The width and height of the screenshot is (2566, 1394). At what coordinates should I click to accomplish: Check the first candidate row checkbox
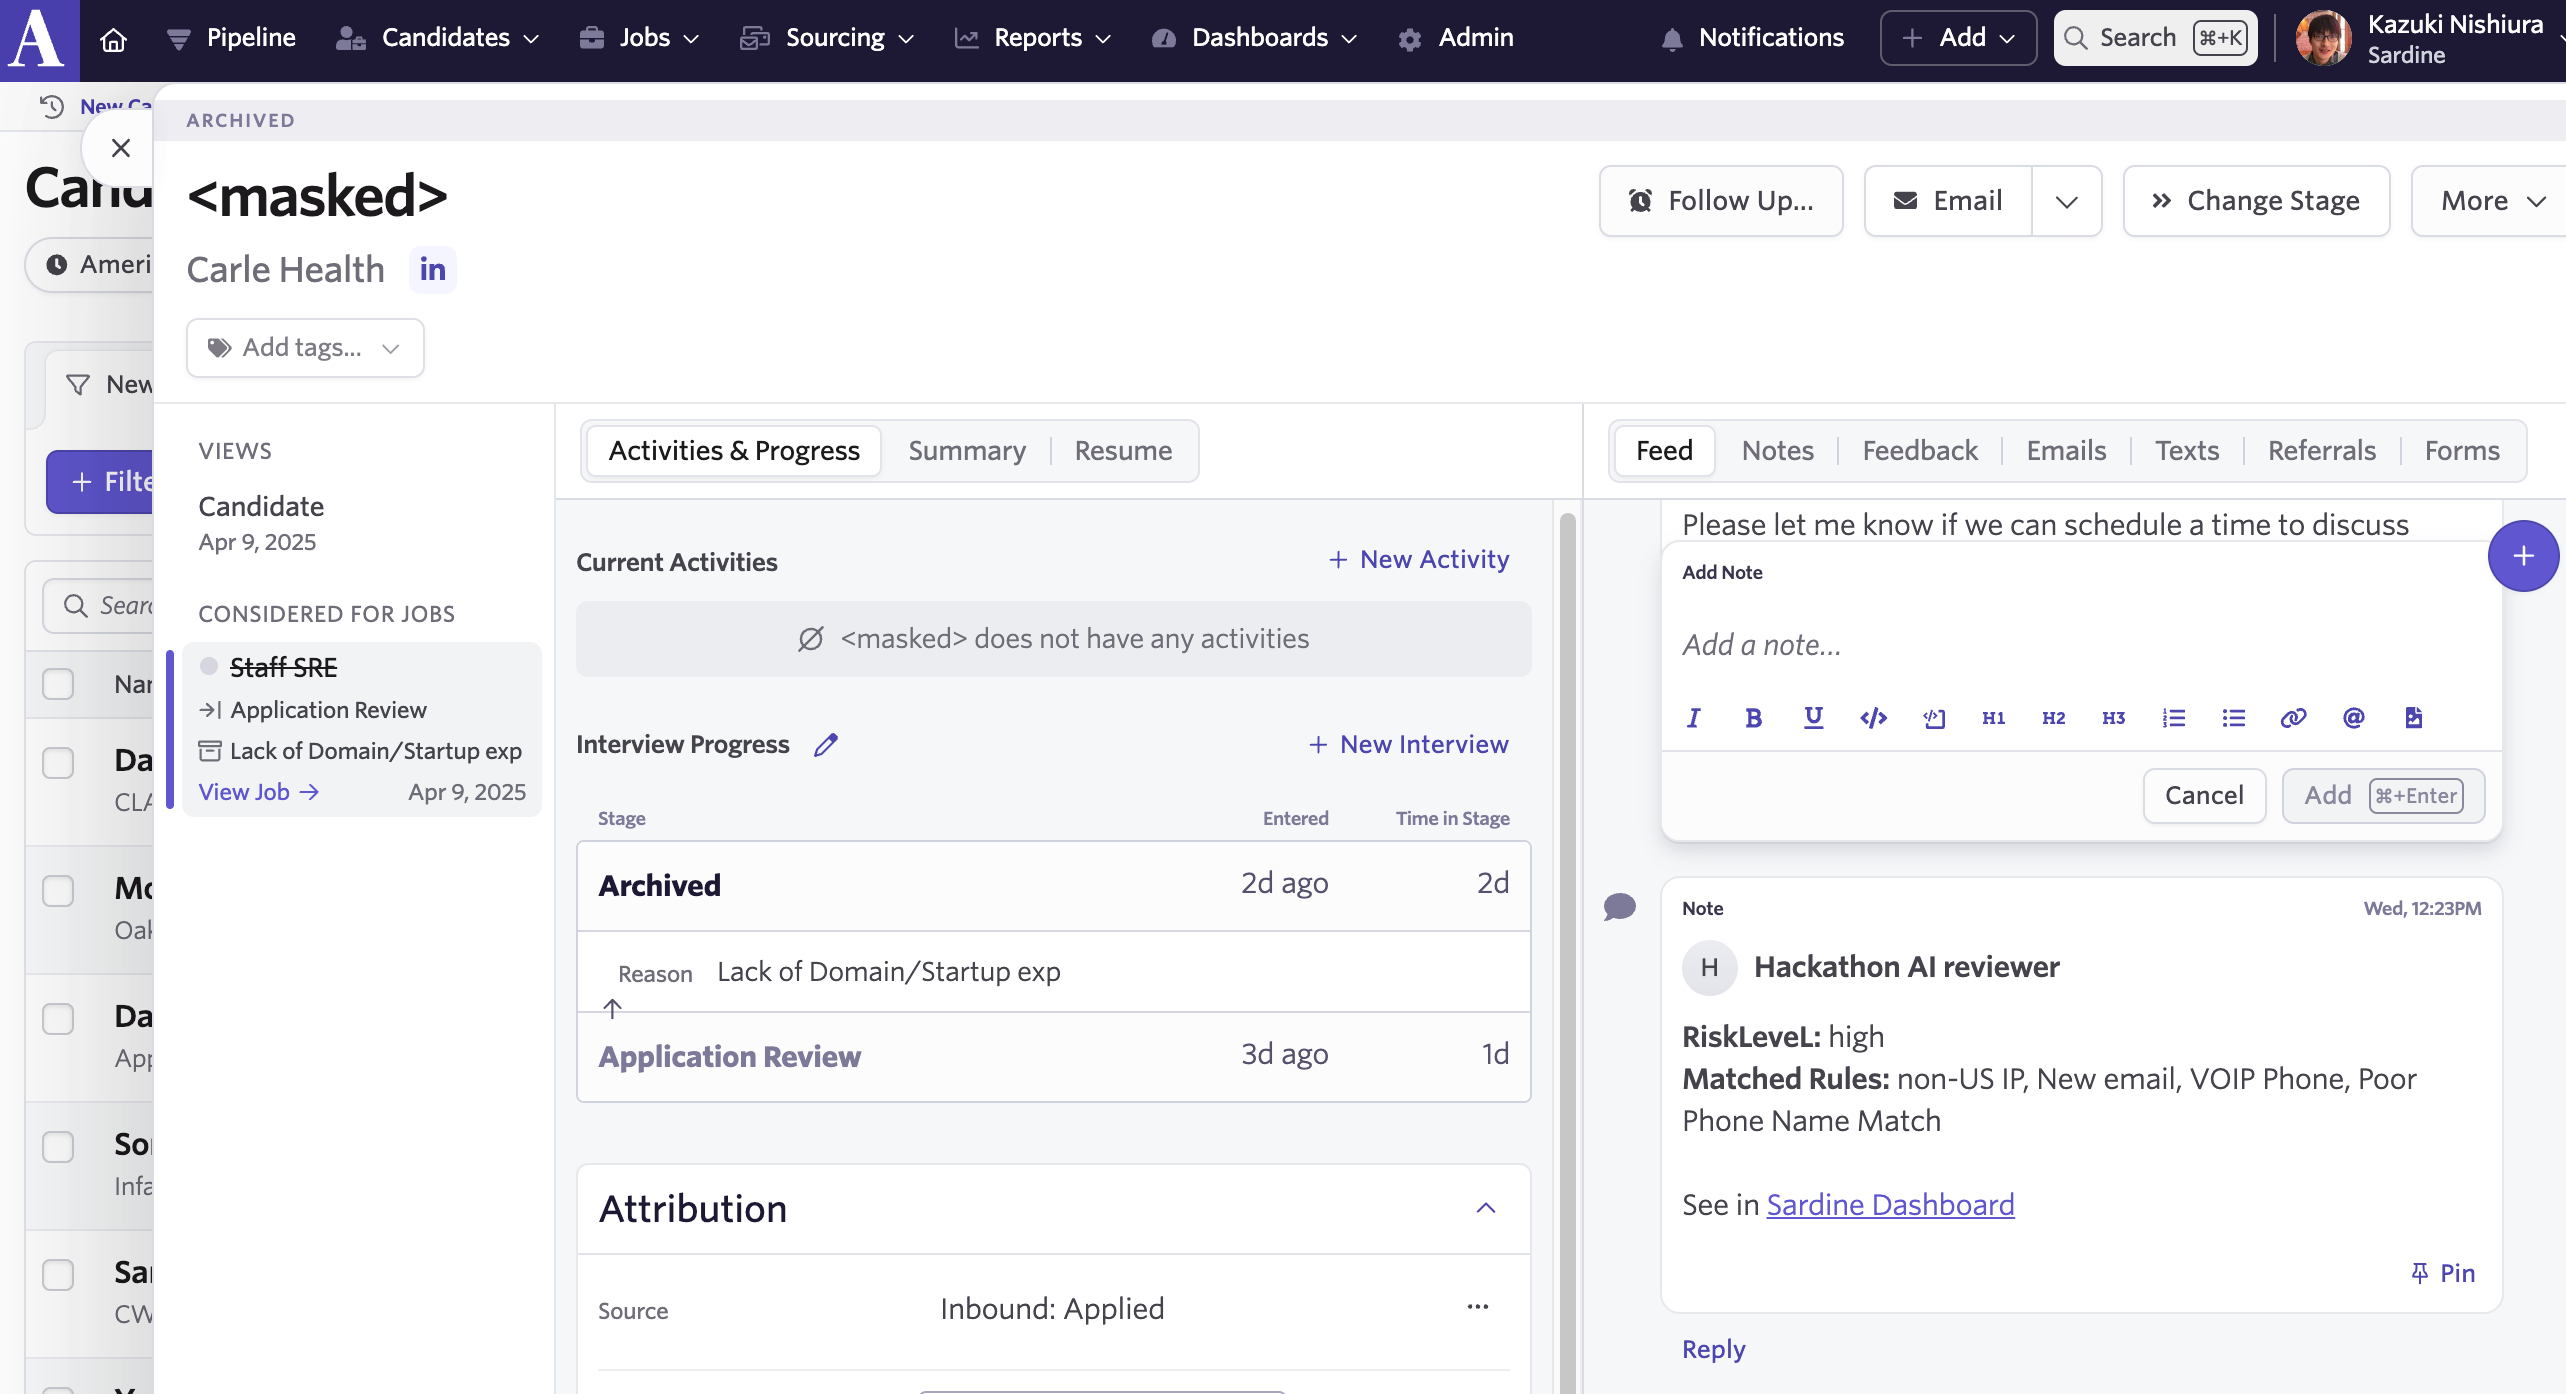58,763
